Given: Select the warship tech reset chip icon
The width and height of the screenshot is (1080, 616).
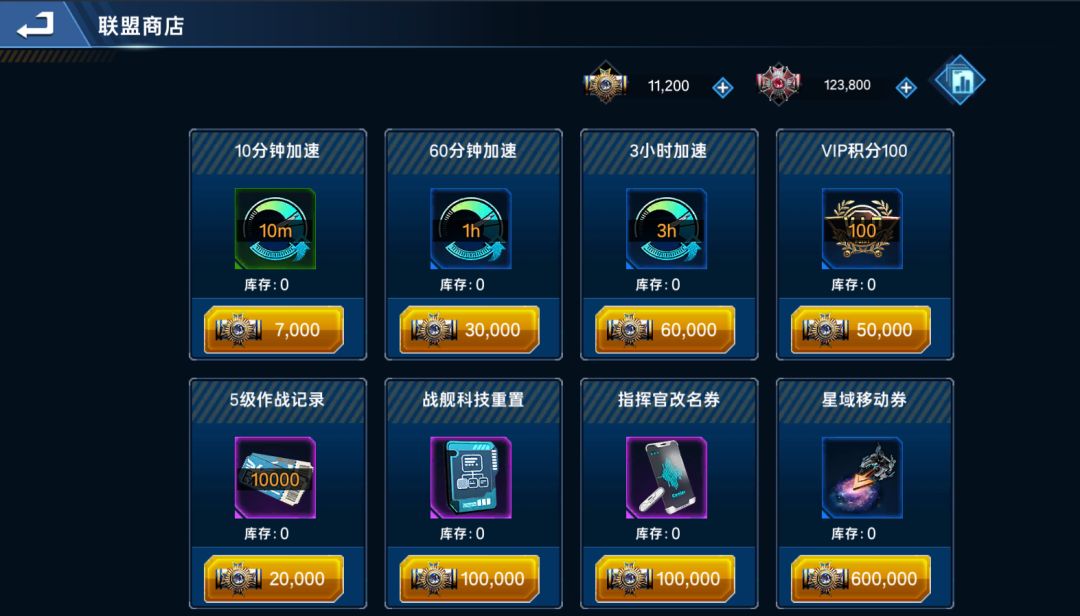Looking at the screenshot, I should click(x=470, y=478).
